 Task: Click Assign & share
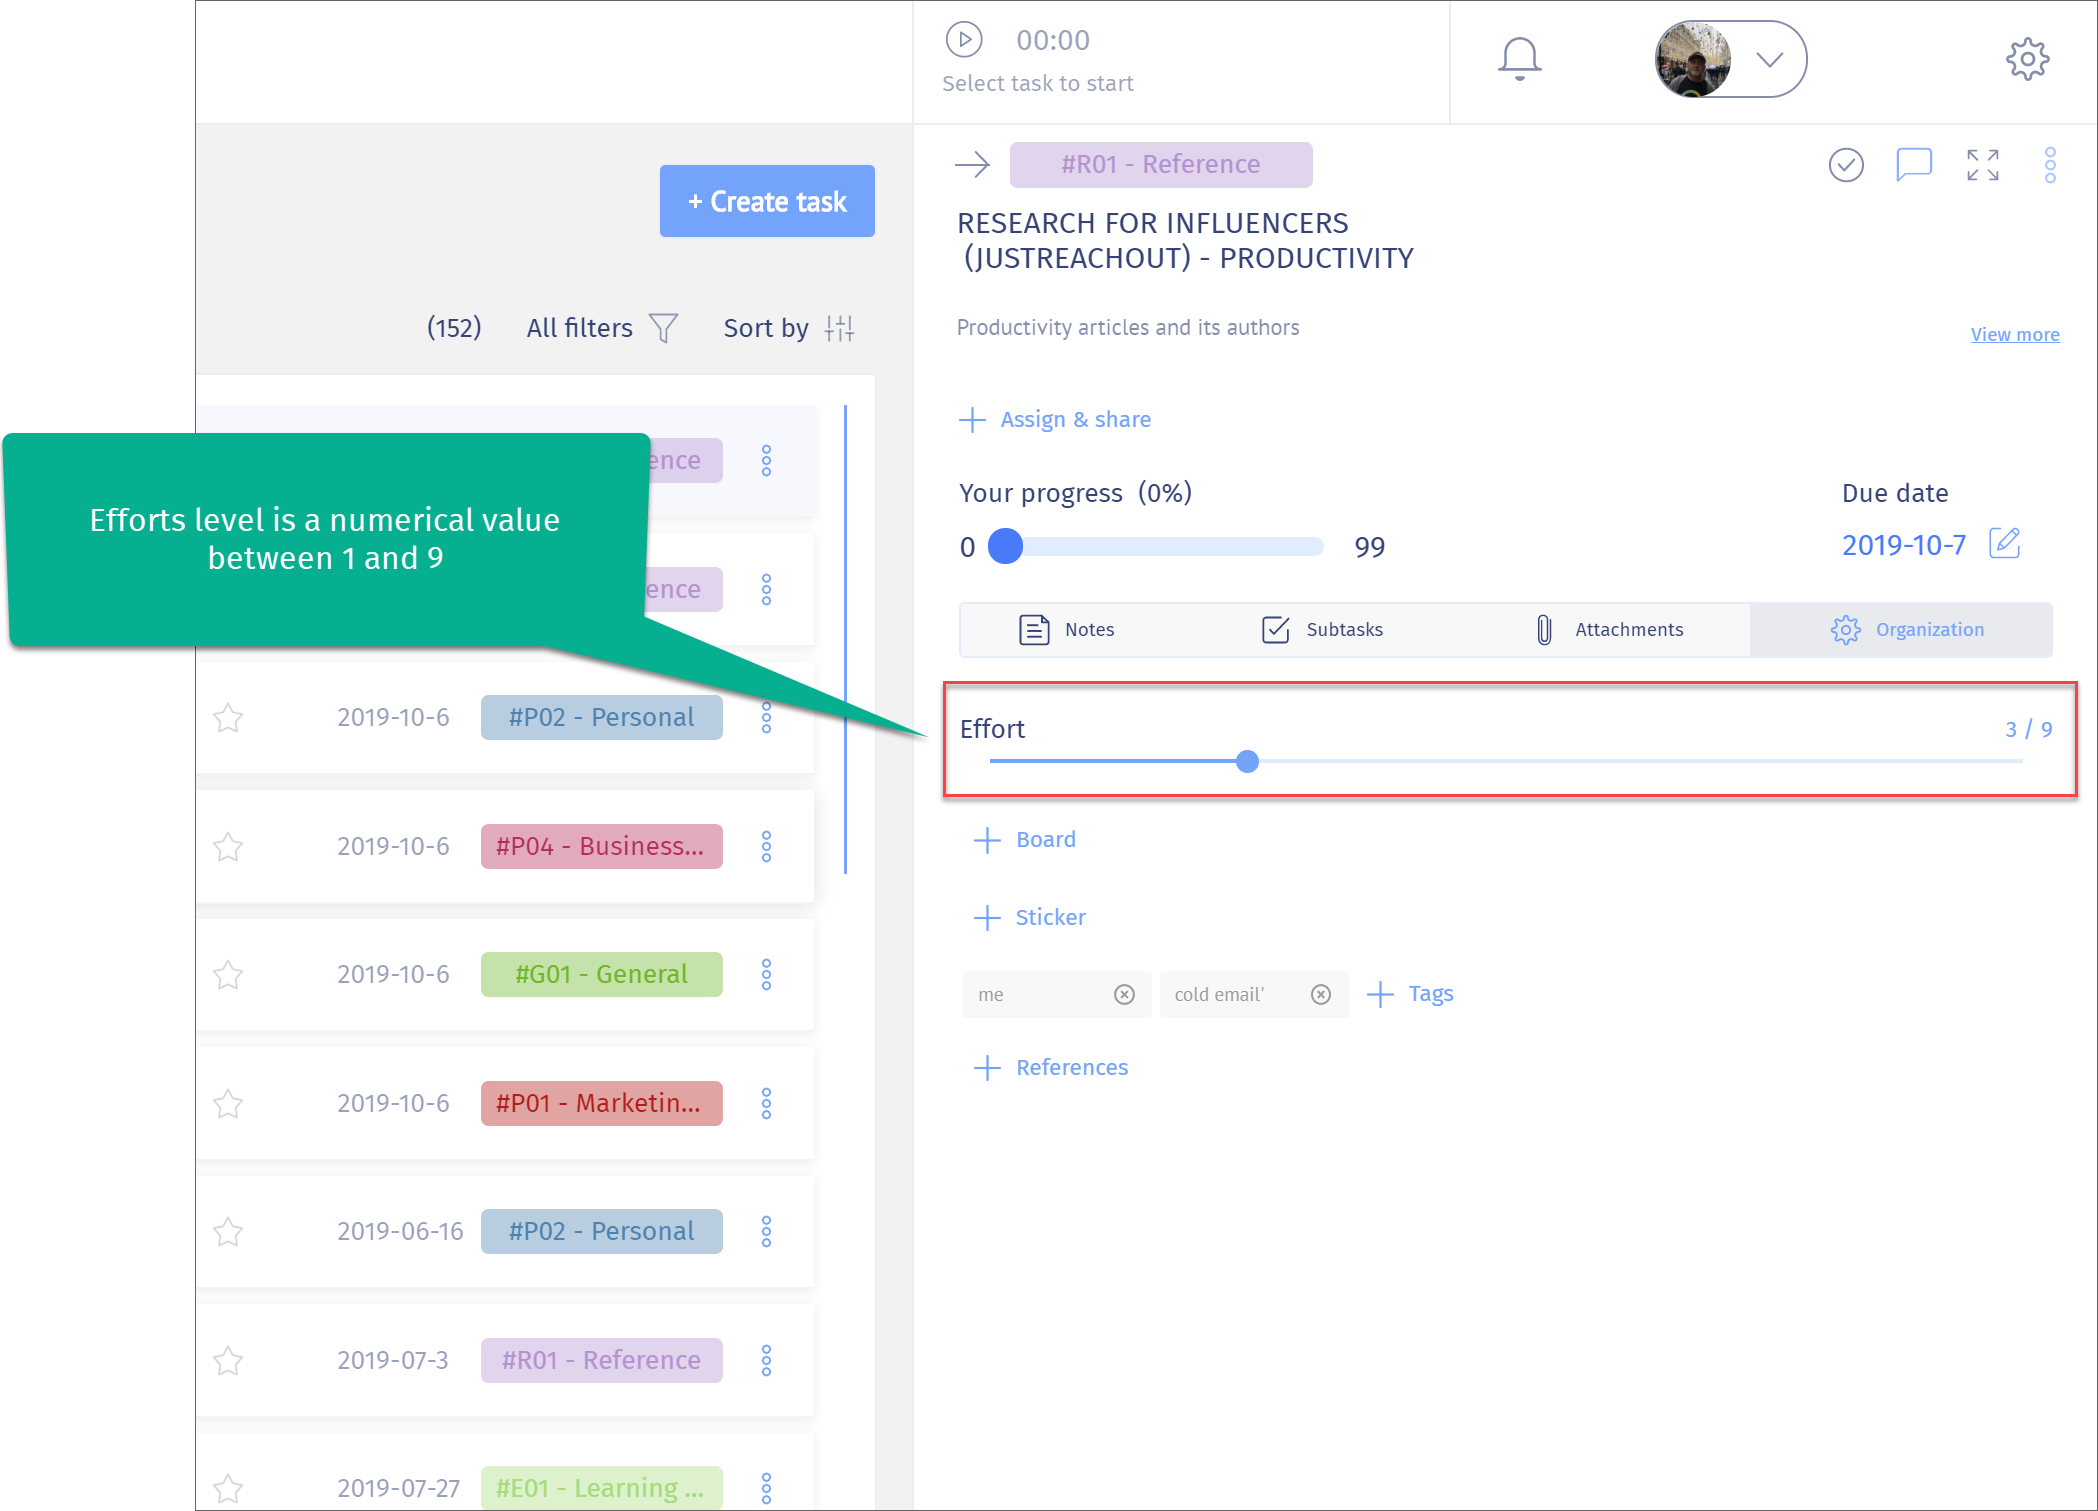pyautogui.click(x=1055, y=419)
